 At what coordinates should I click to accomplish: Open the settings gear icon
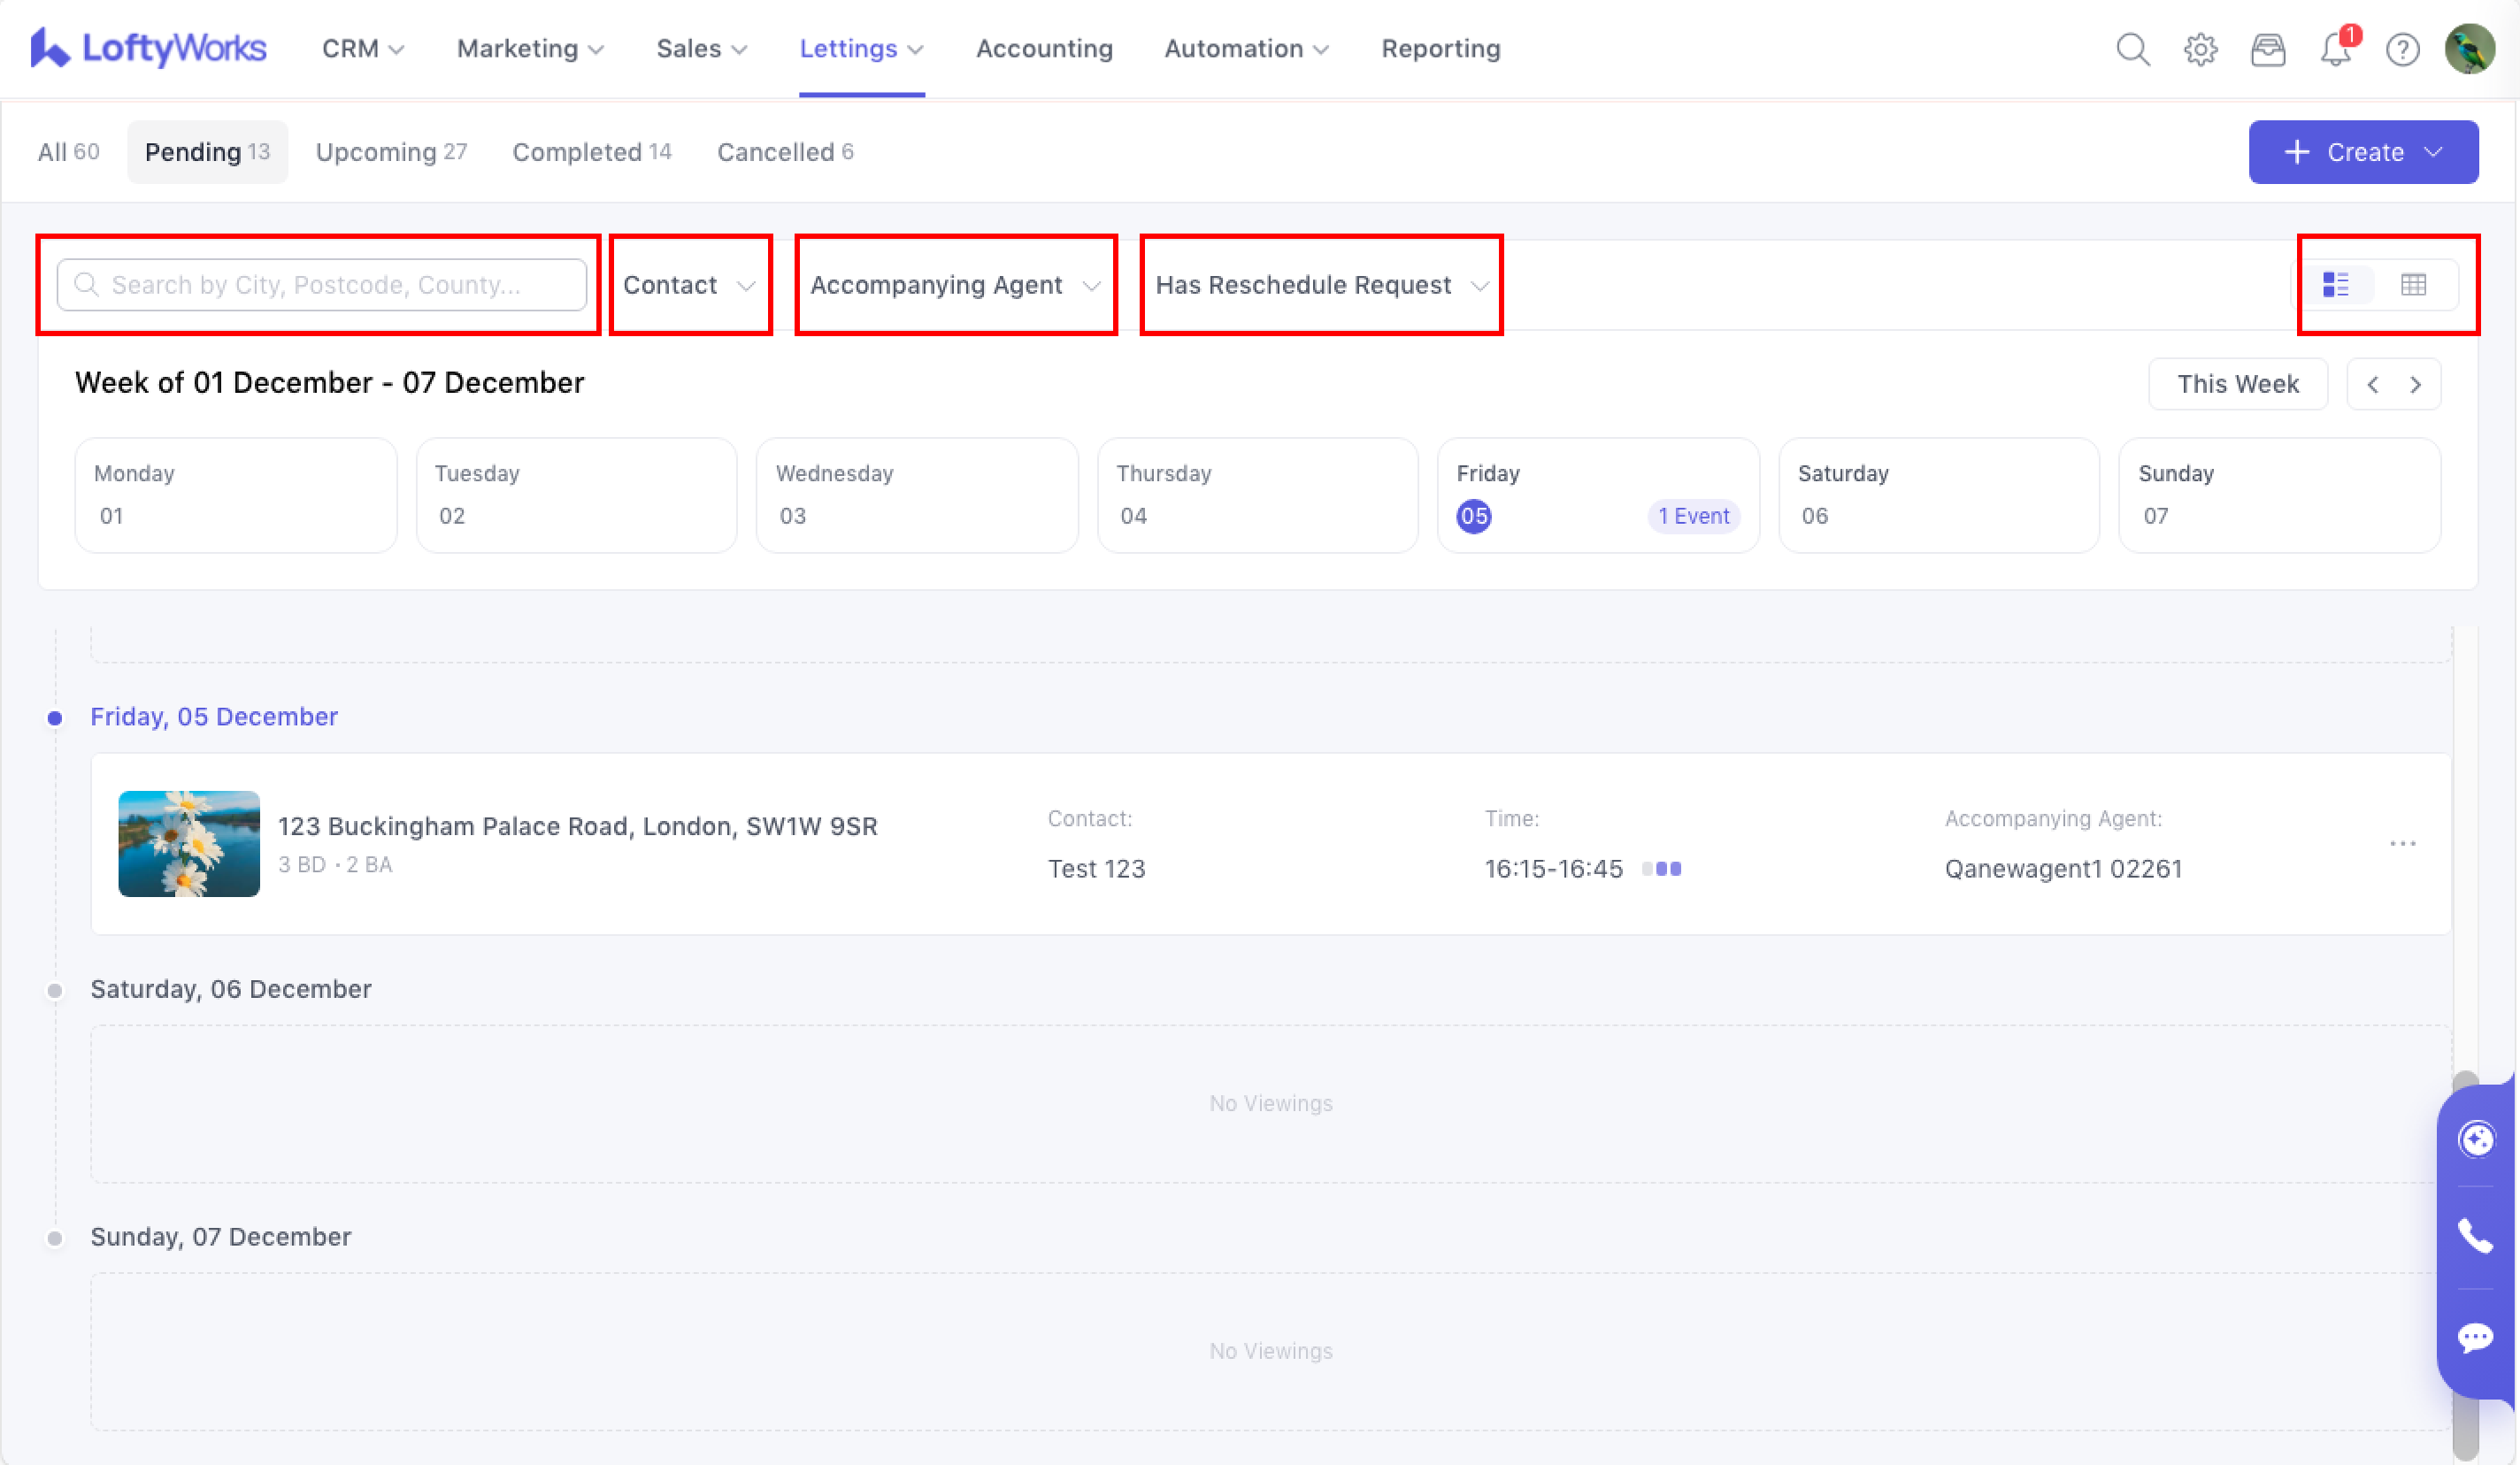coord(2200,49)
